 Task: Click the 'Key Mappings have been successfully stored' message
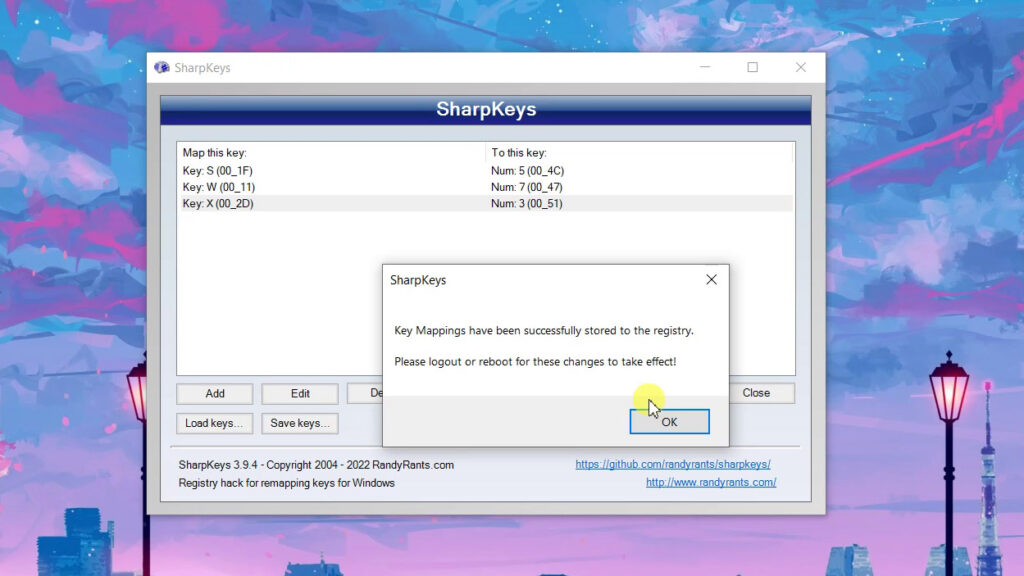[544, 330]
